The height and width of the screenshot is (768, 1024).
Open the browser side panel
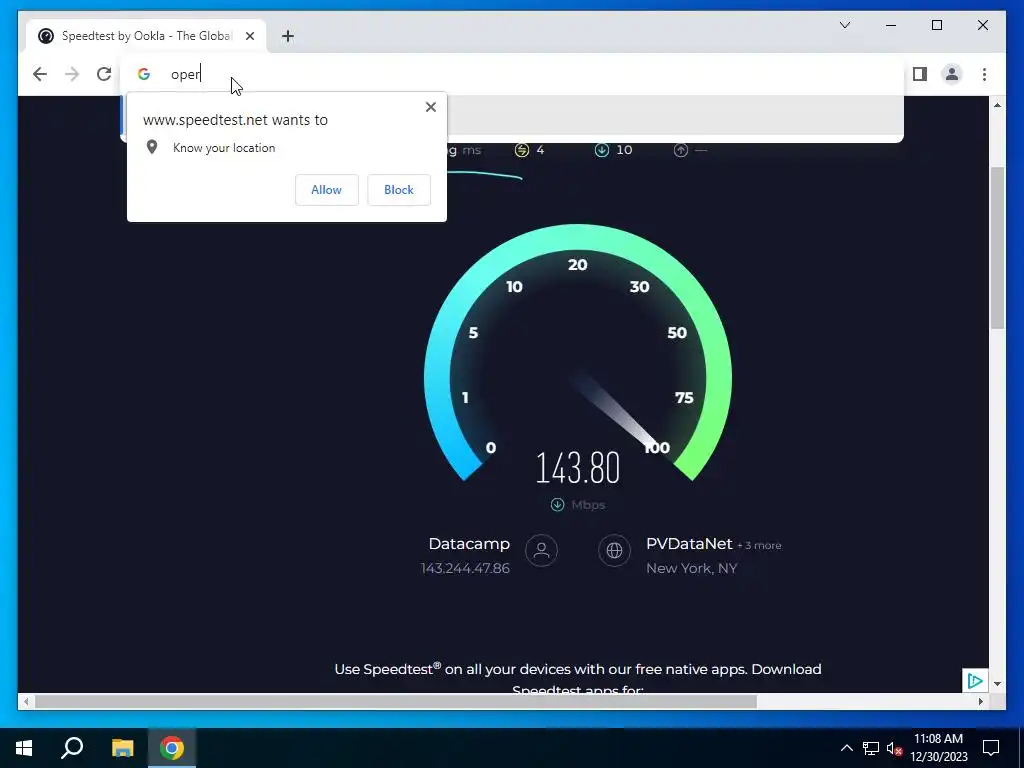920,74
